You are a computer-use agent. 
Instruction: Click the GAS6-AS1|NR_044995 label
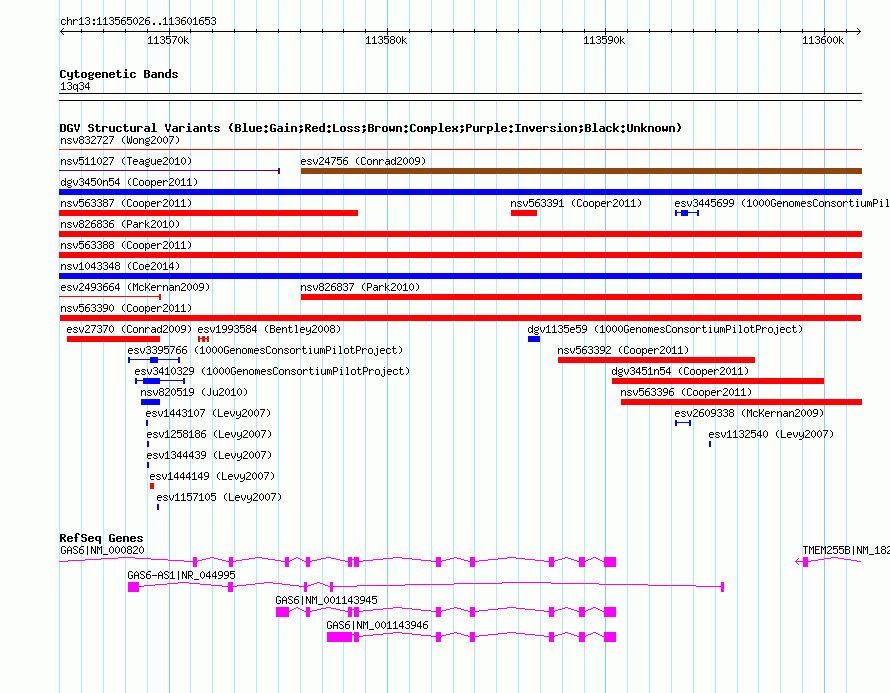(182, 575)
